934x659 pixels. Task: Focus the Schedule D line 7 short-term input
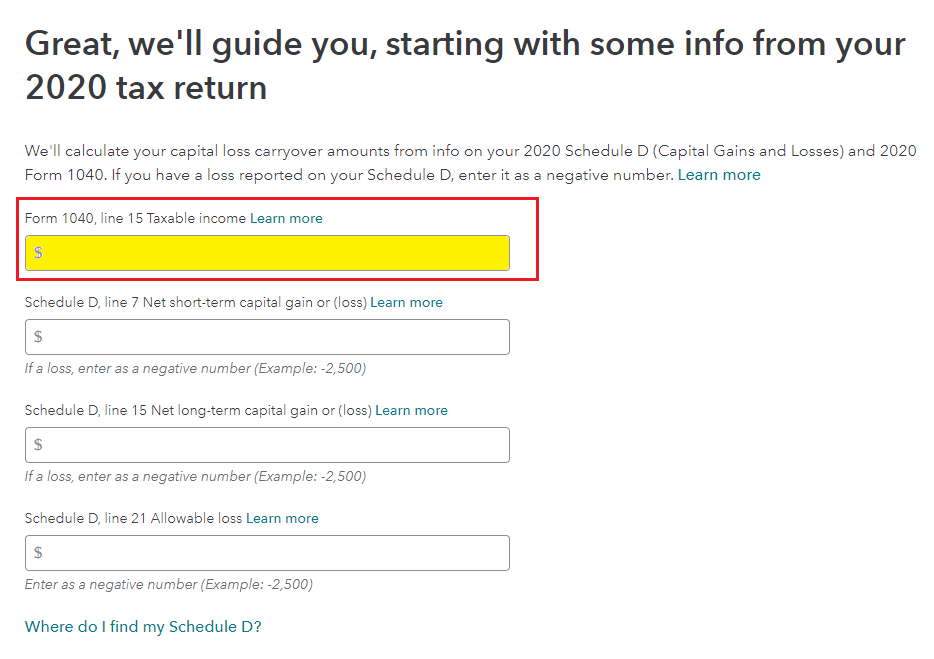pos(275,337)
